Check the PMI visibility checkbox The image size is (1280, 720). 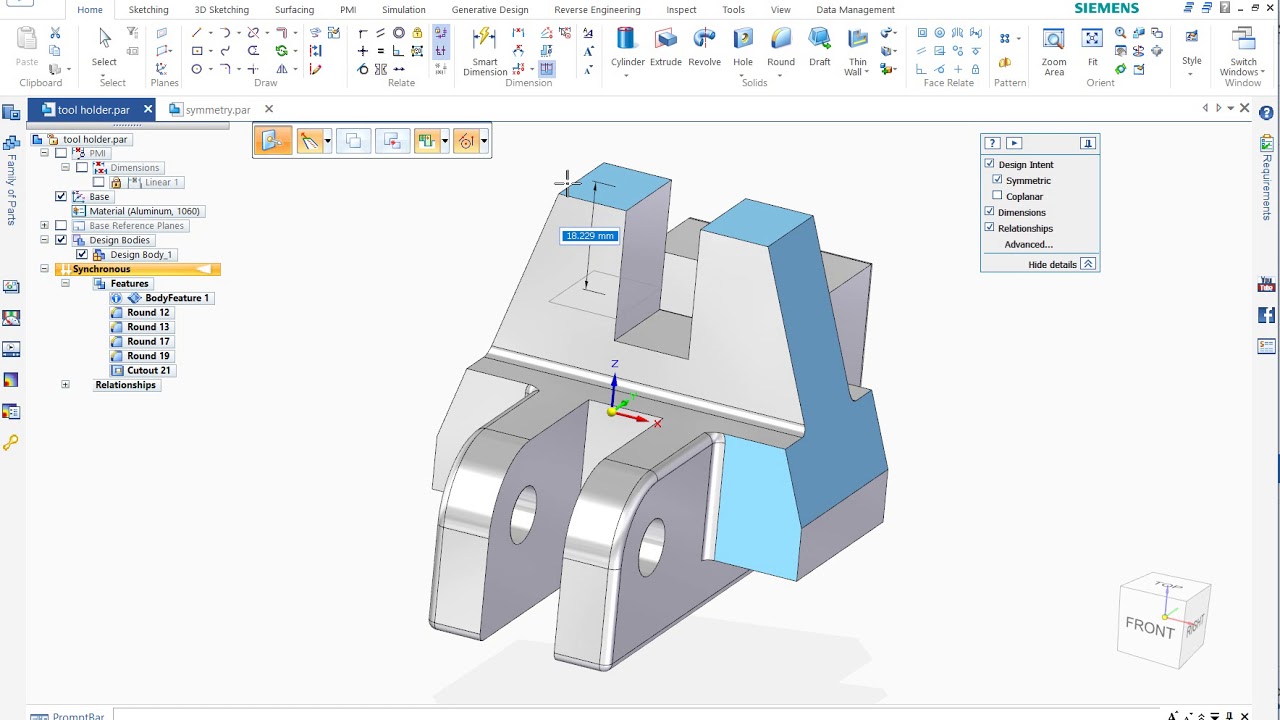(61, 153)
